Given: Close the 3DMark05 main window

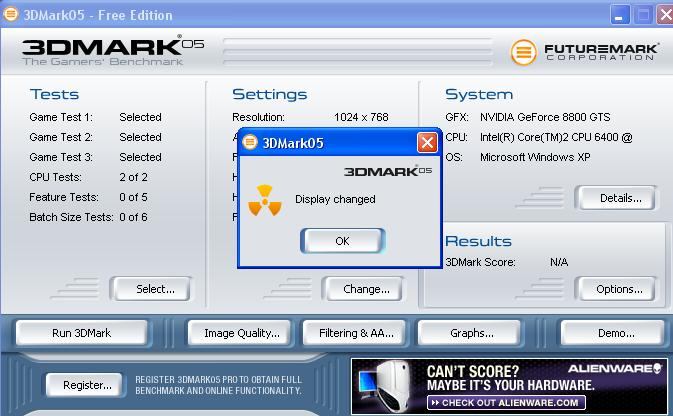Looking at the screenshot, I should (665, 15).
